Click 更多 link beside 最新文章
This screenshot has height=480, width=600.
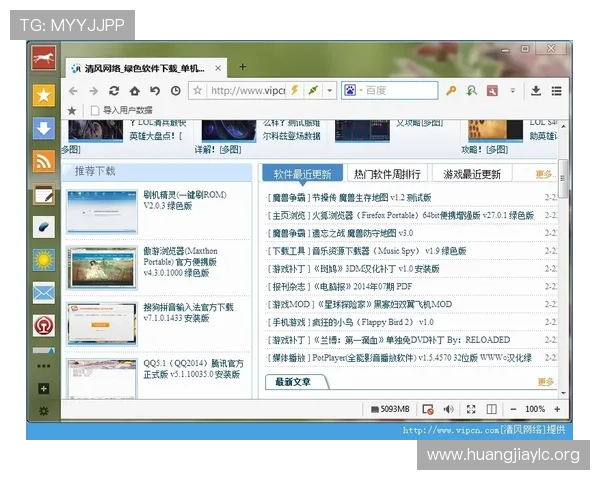pos(546,382)
